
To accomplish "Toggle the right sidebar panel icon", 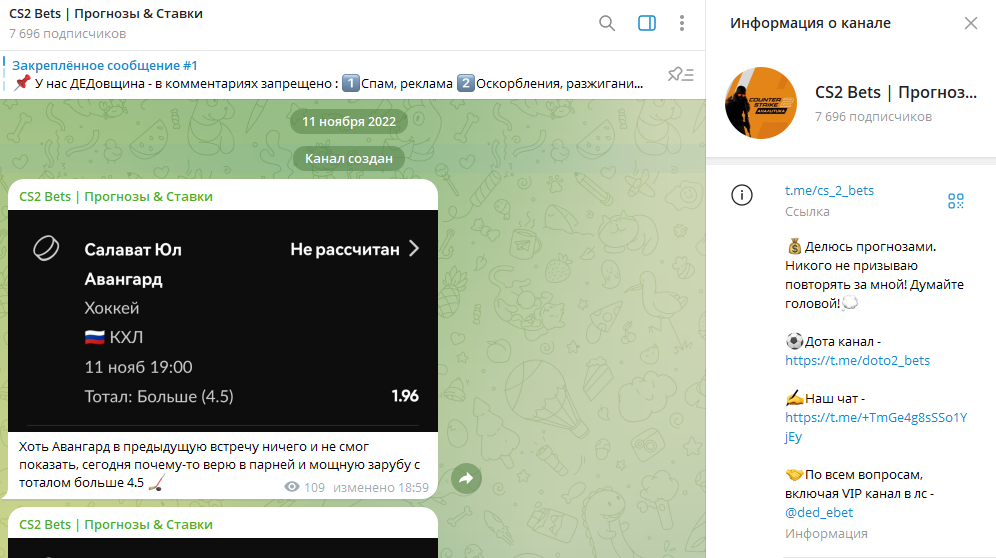I will coord(647,24).
